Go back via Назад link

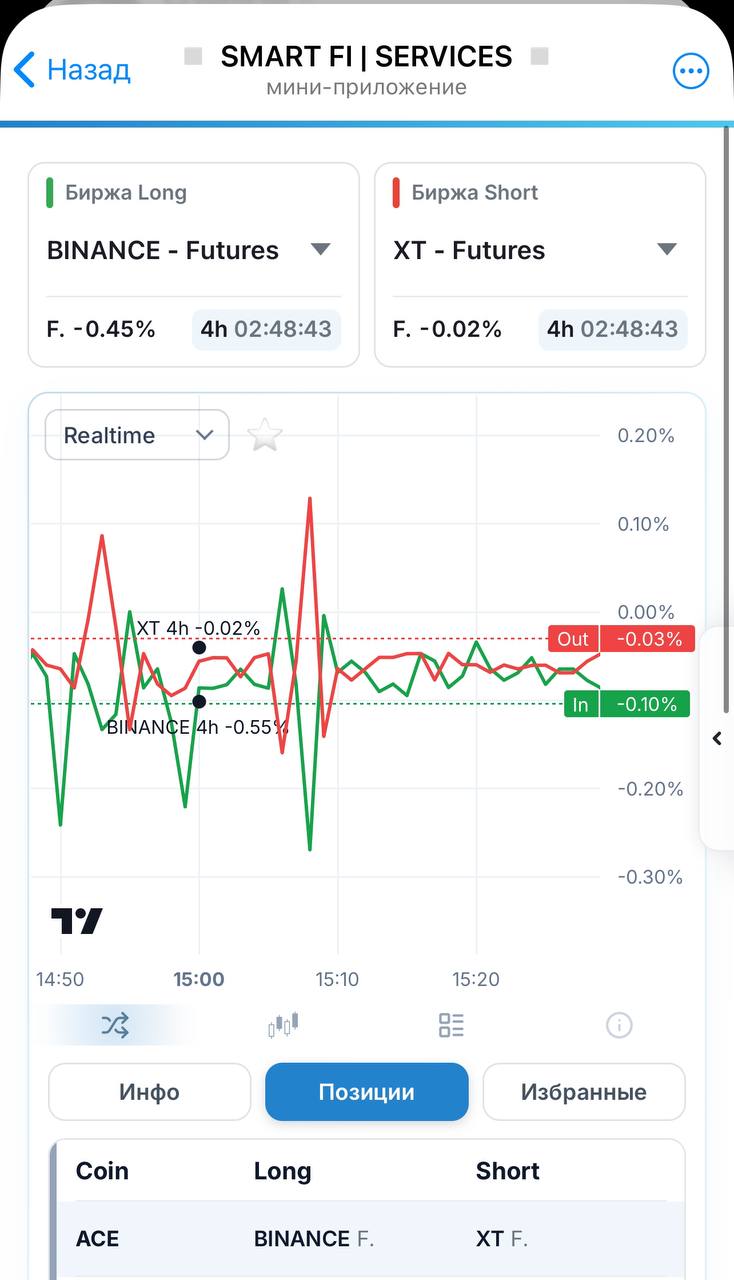tap(88, 70)
